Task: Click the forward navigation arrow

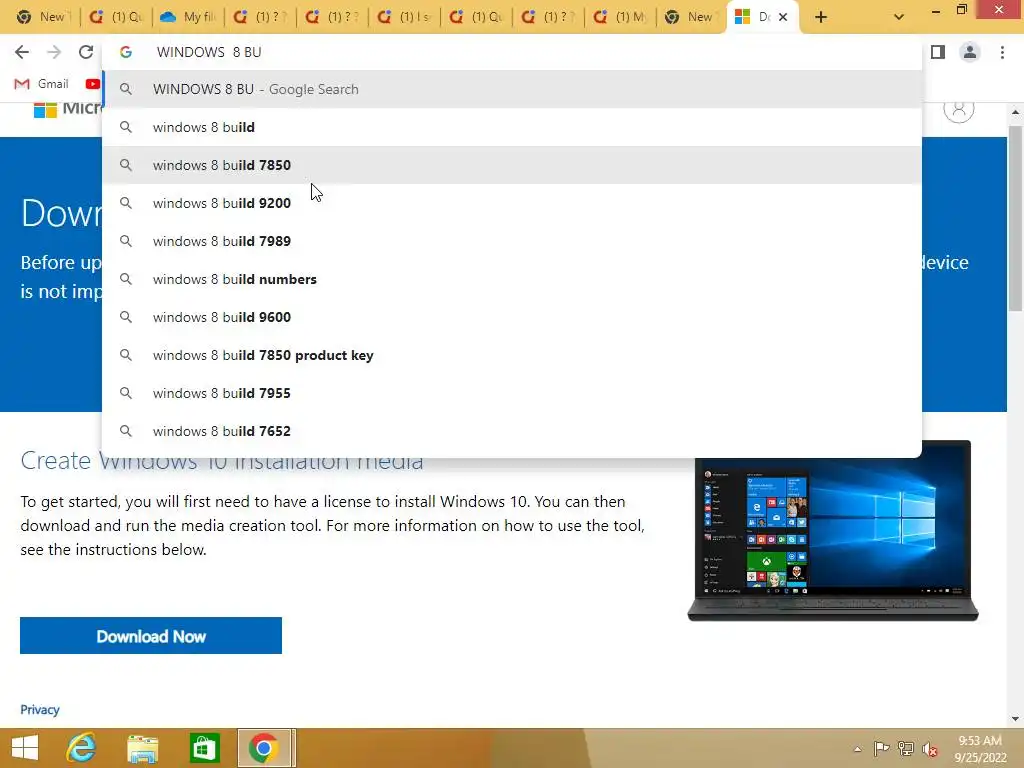Action: coord(54,52)
